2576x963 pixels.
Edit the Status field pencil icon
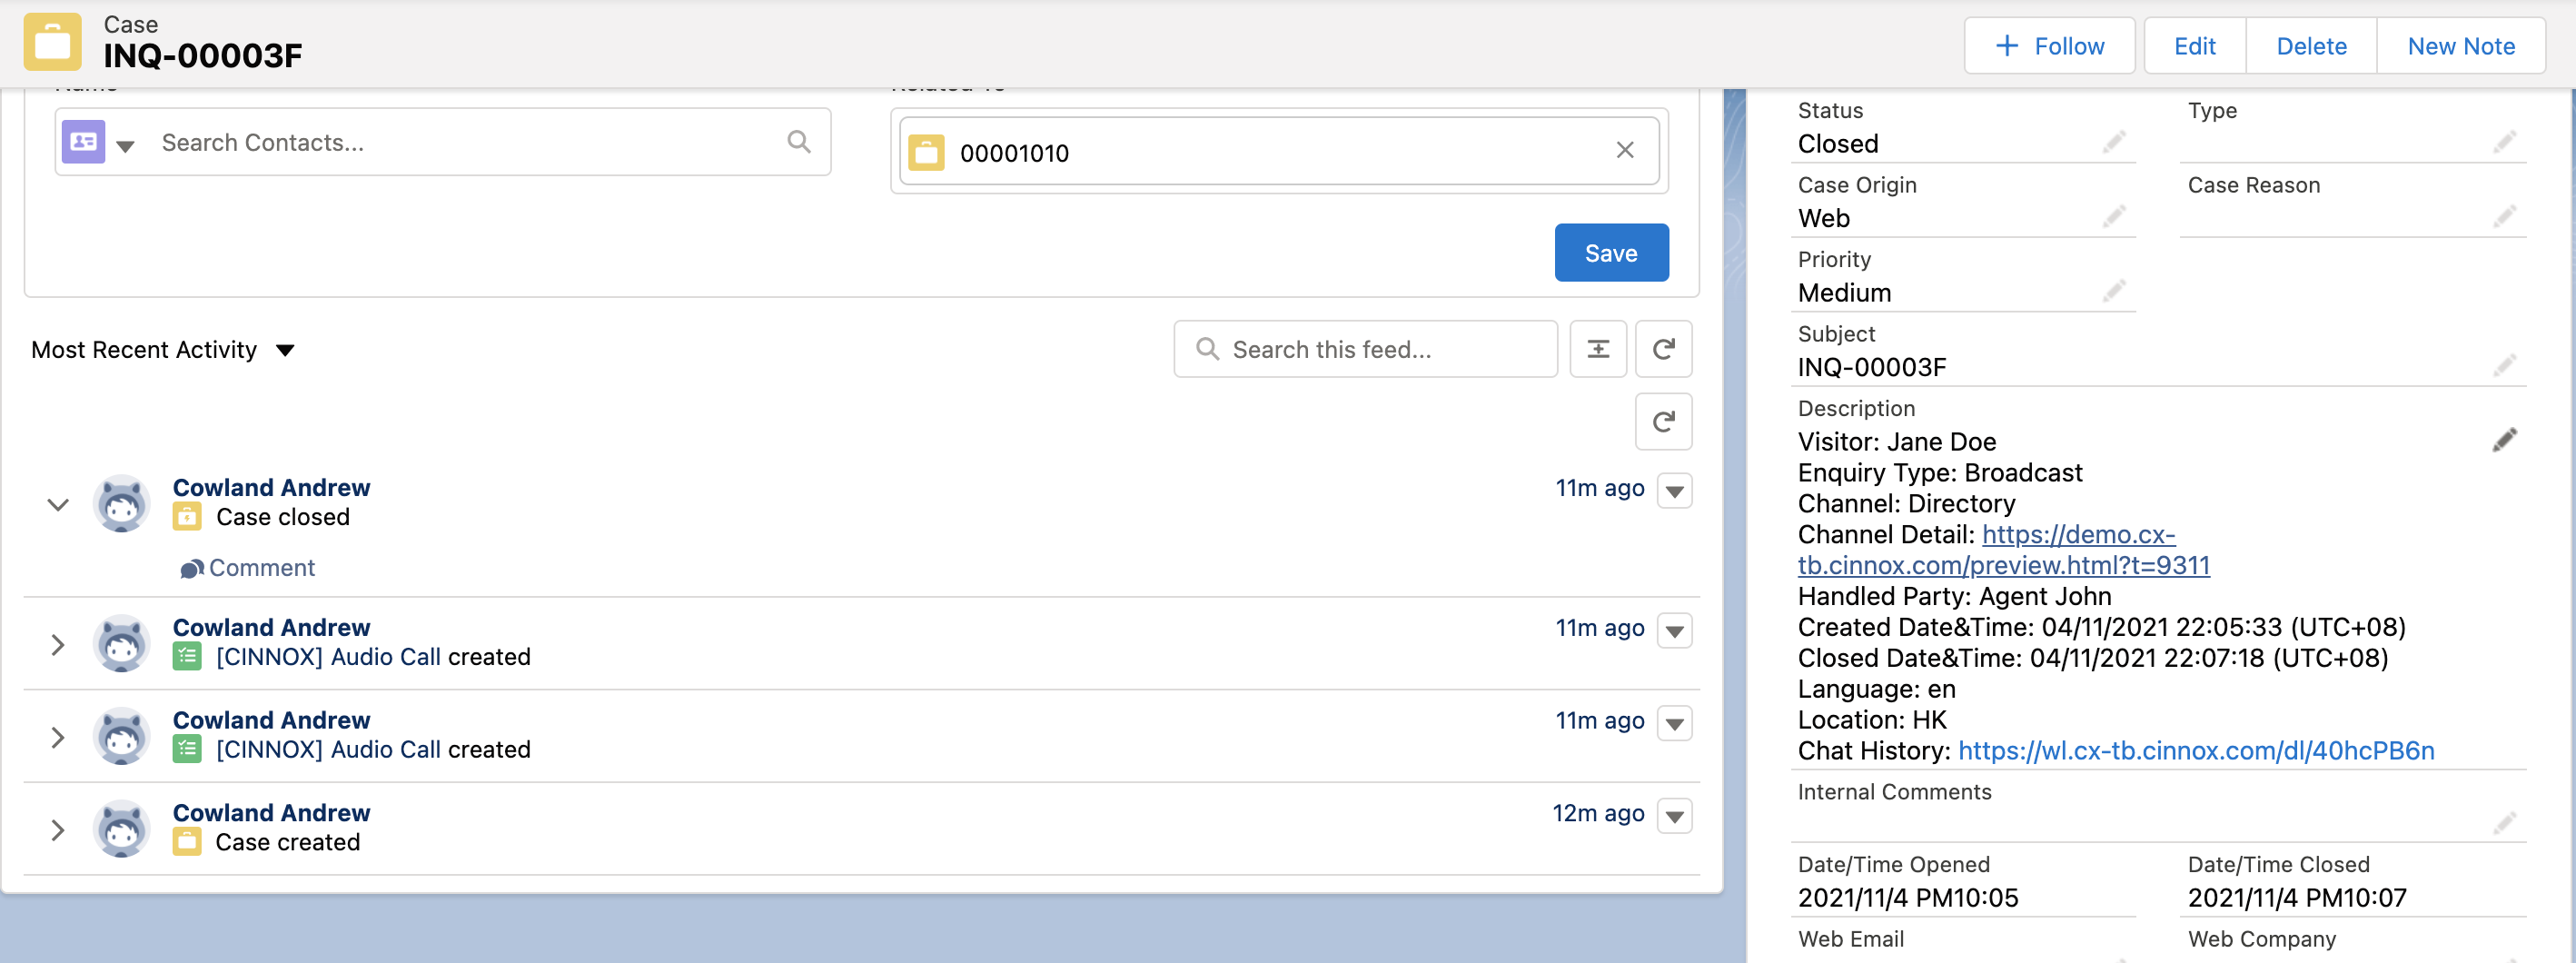2113,142
